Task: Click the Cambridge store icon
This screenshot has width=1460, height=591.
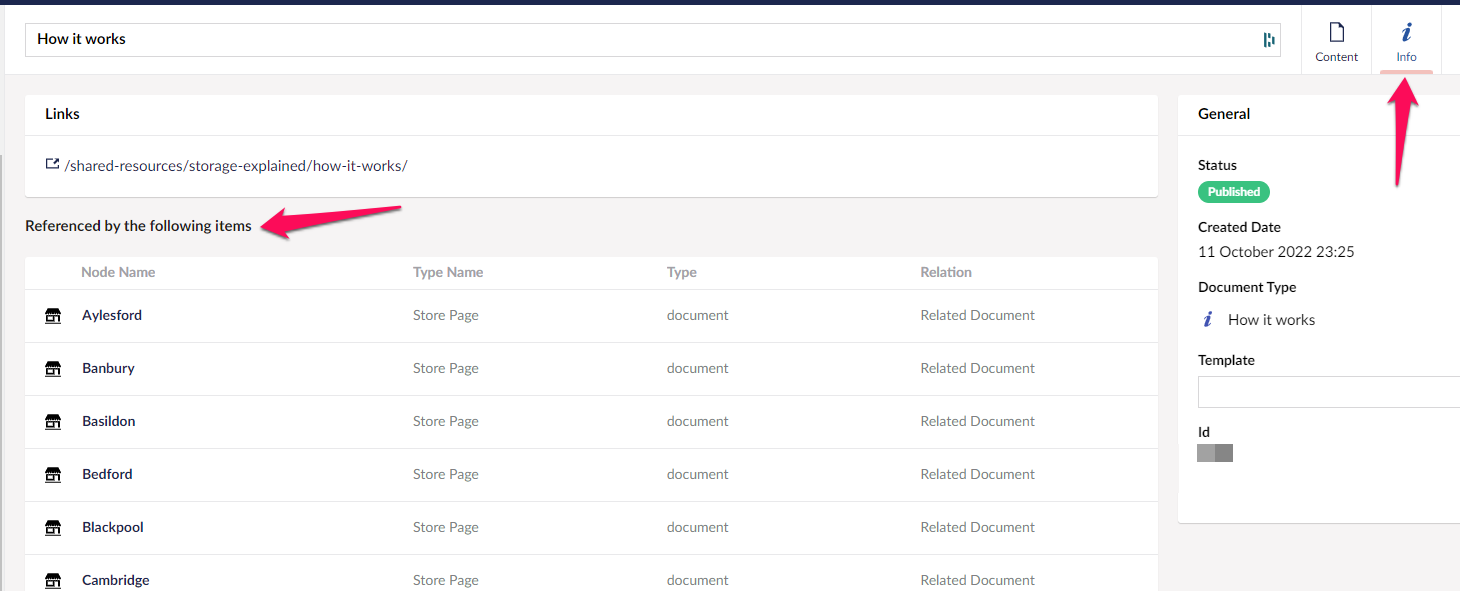Action: tap(53, 581)
